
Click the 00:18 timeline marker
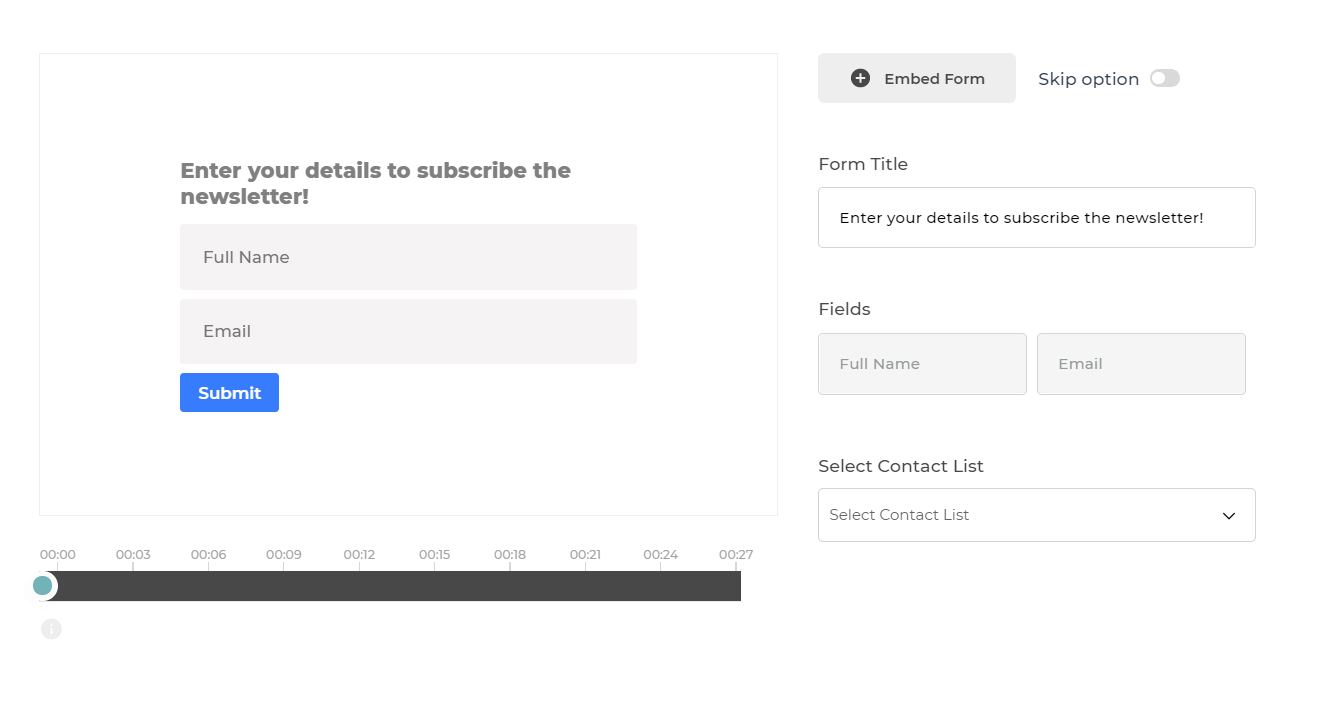[510, 555]
